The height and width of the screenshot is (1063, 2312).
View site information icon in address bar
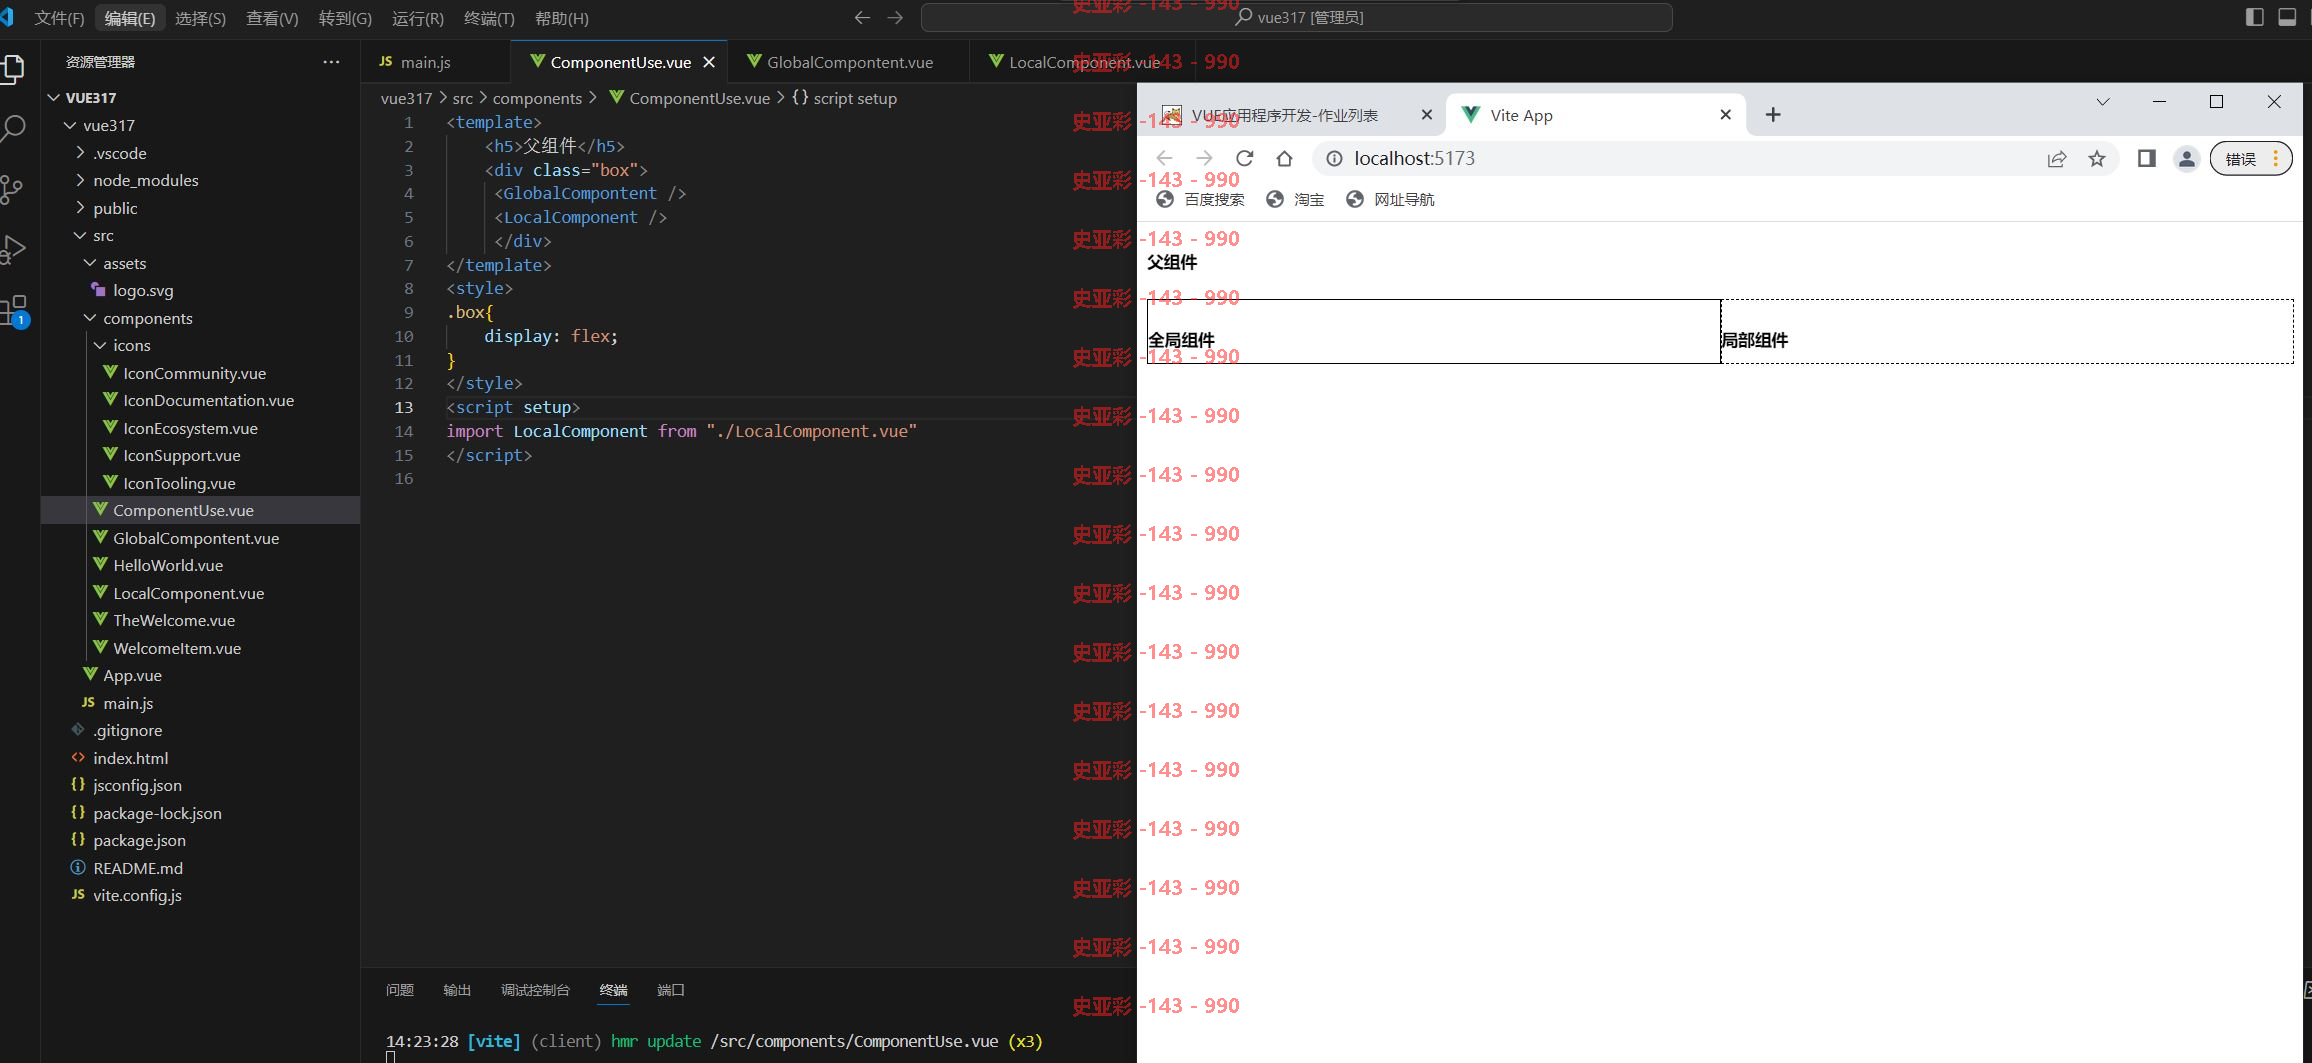click(x=1334, y=158)
